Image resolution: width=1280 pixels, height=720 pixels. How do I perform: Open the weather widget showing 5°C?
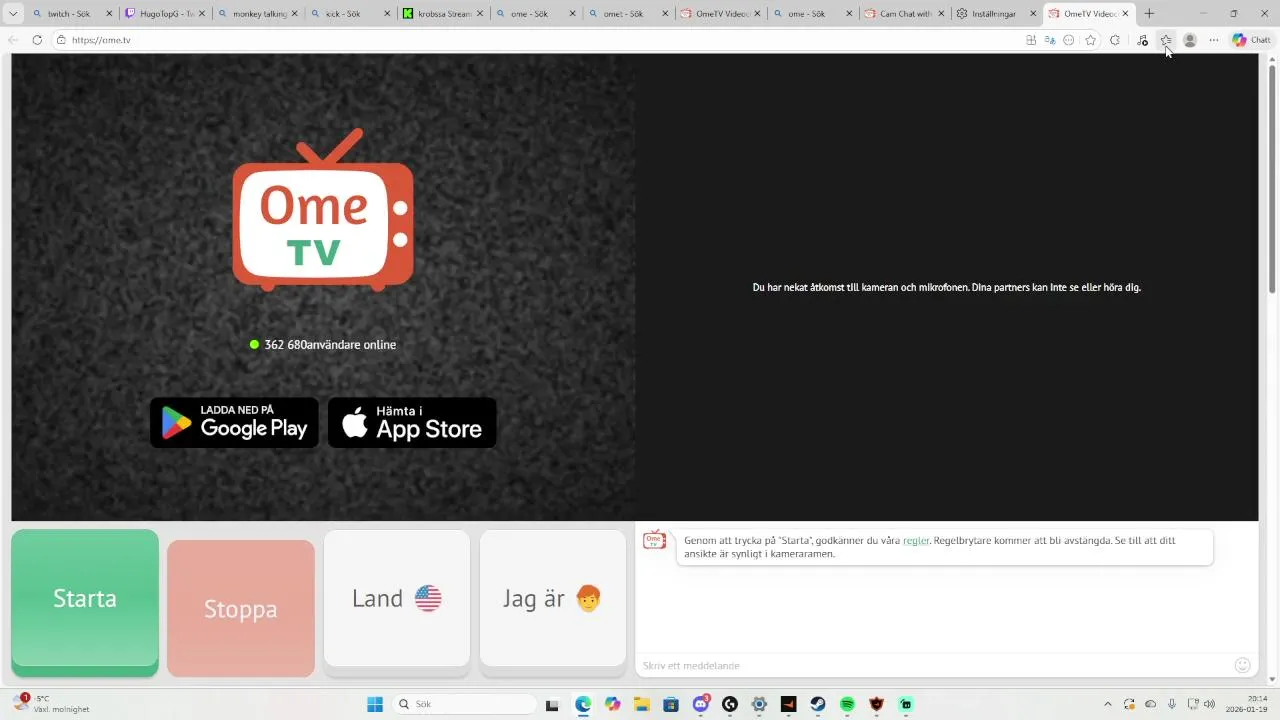pyautogui.click(x=52, y=704)
